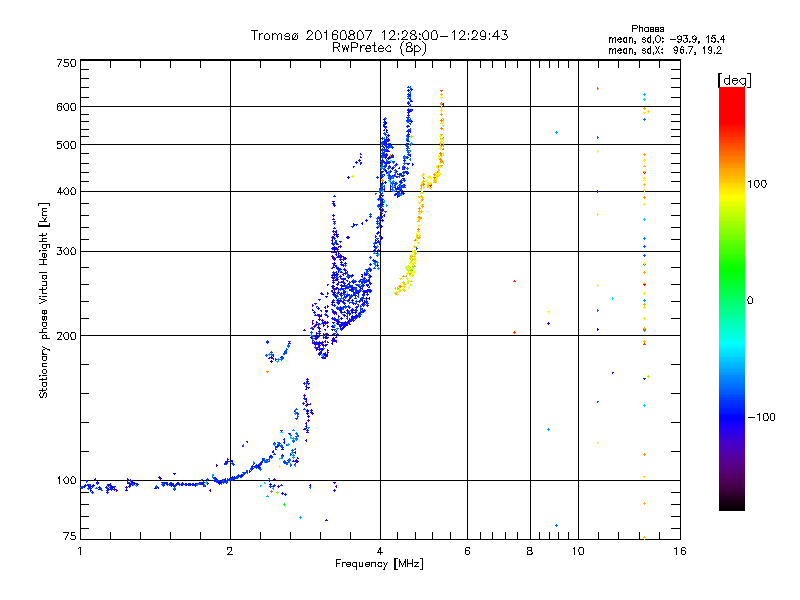
Task: Click the x-axis tick label '8'
Action: [530, 551]
